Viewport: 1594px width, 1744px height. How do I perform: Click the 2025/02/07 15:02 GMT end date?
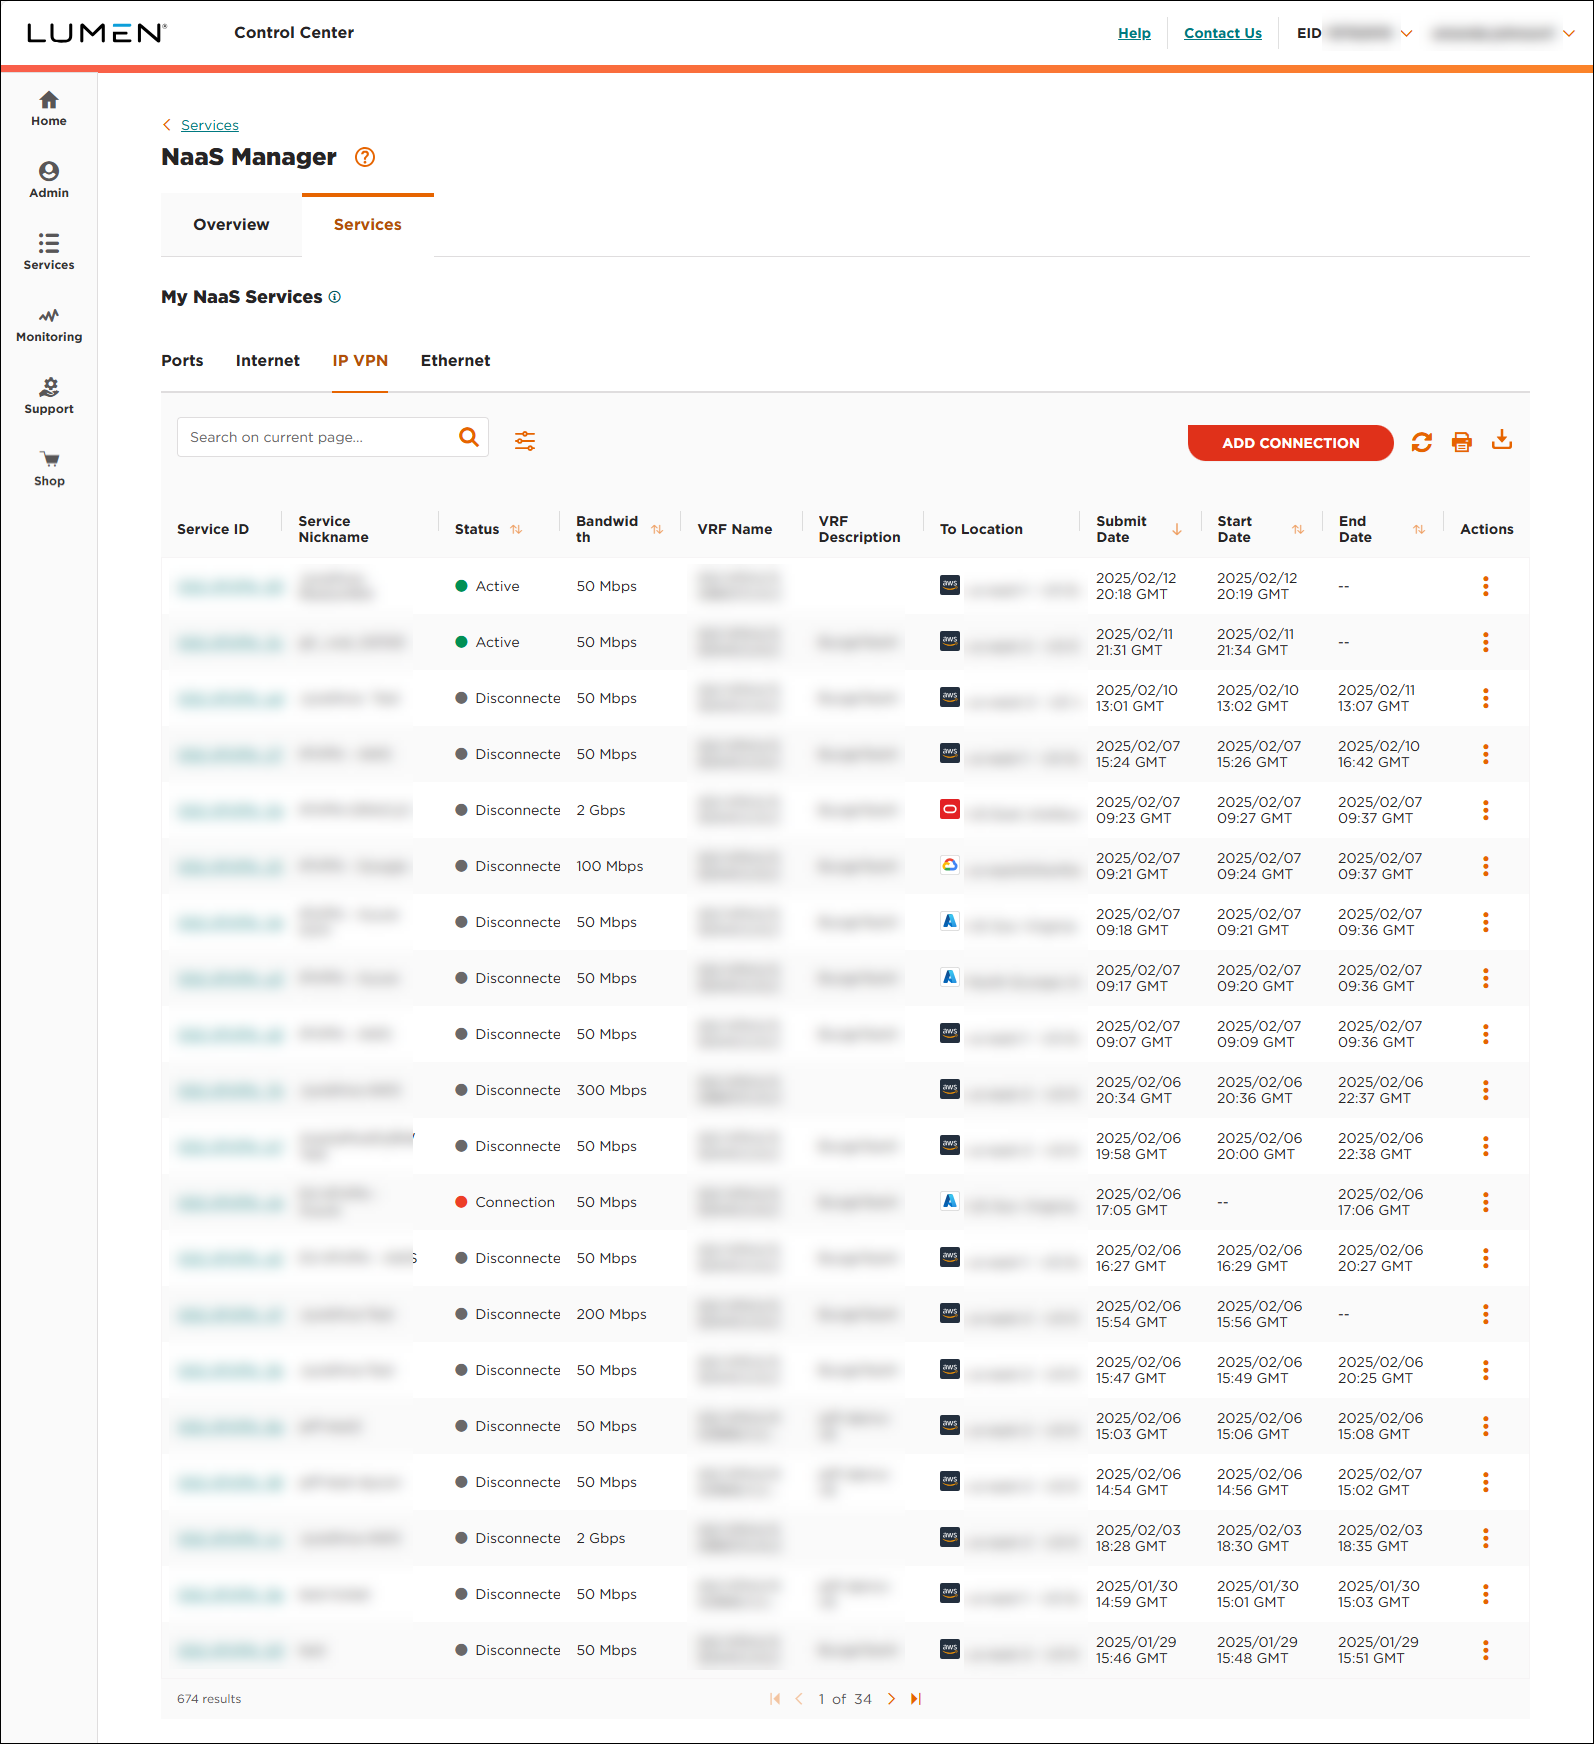point(1379,1482)
